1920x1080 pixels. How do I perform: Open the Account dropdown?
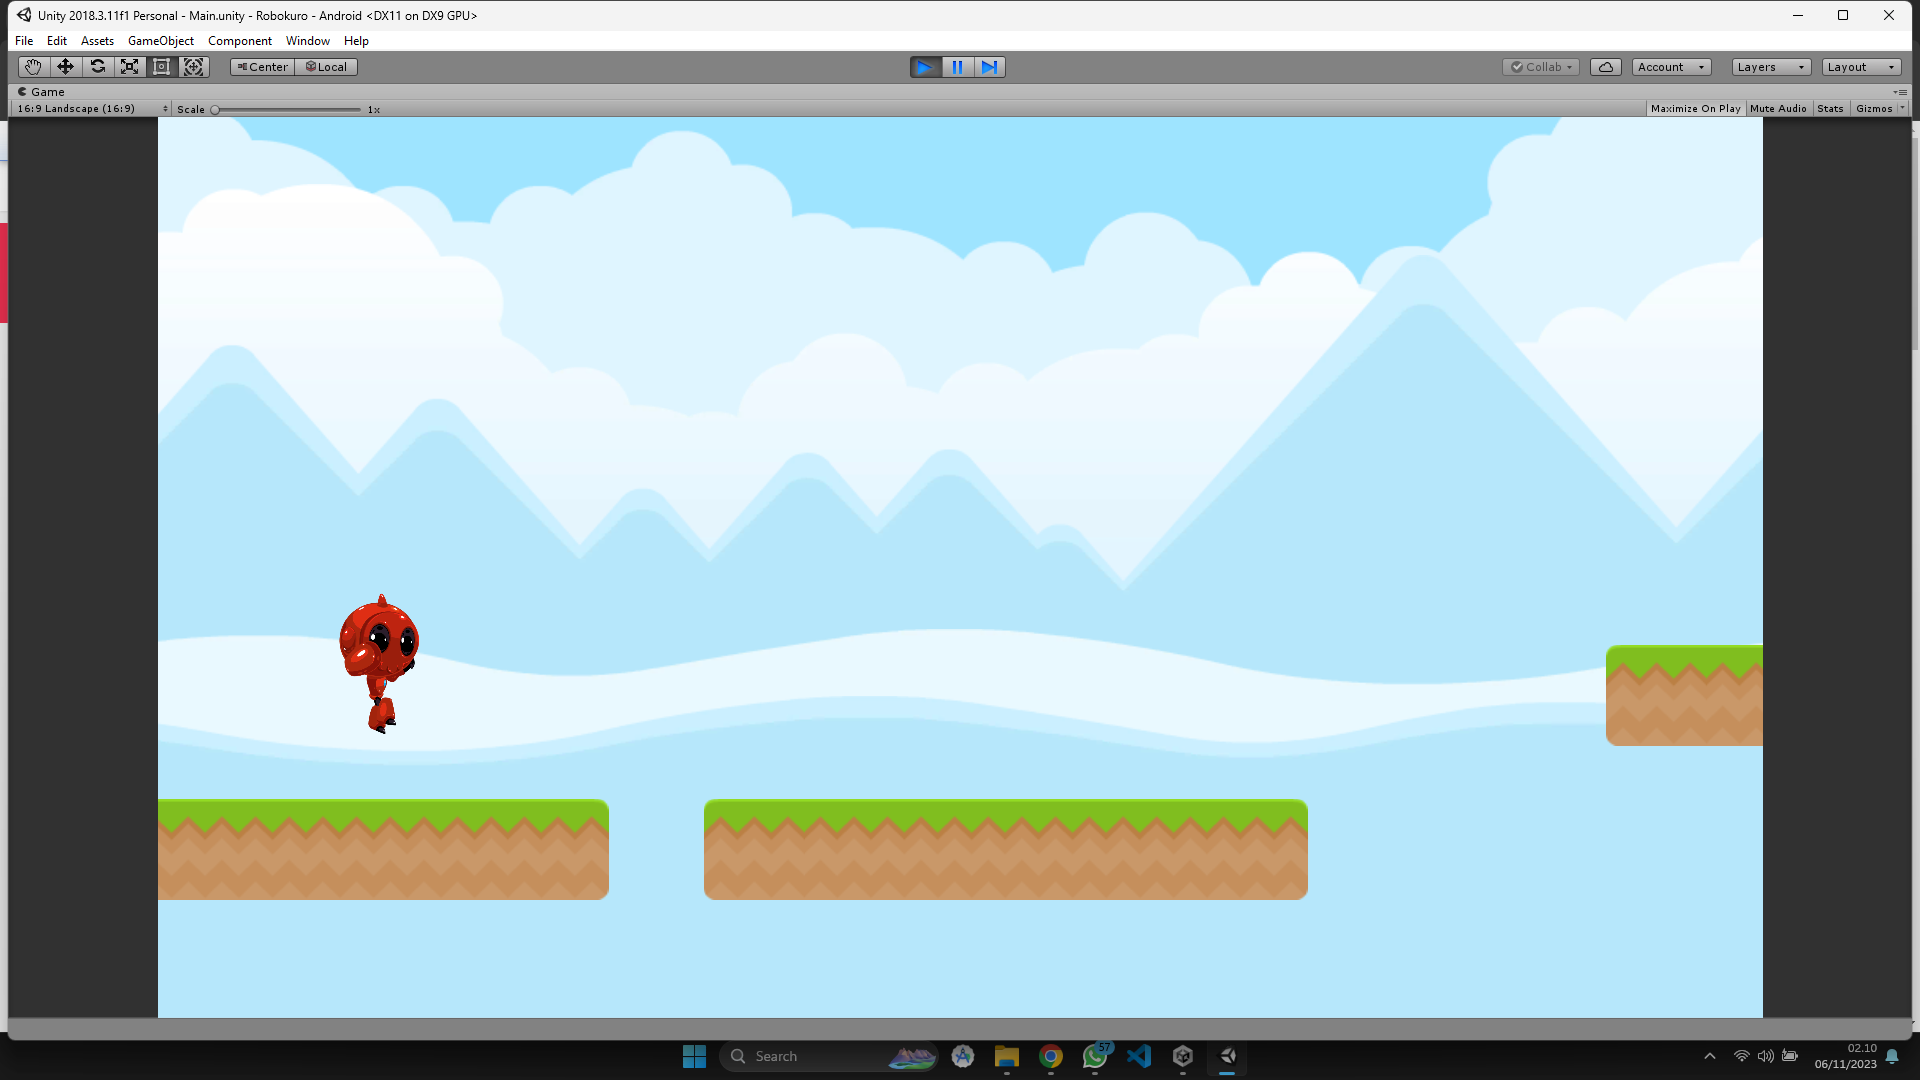click(1671, 67)
